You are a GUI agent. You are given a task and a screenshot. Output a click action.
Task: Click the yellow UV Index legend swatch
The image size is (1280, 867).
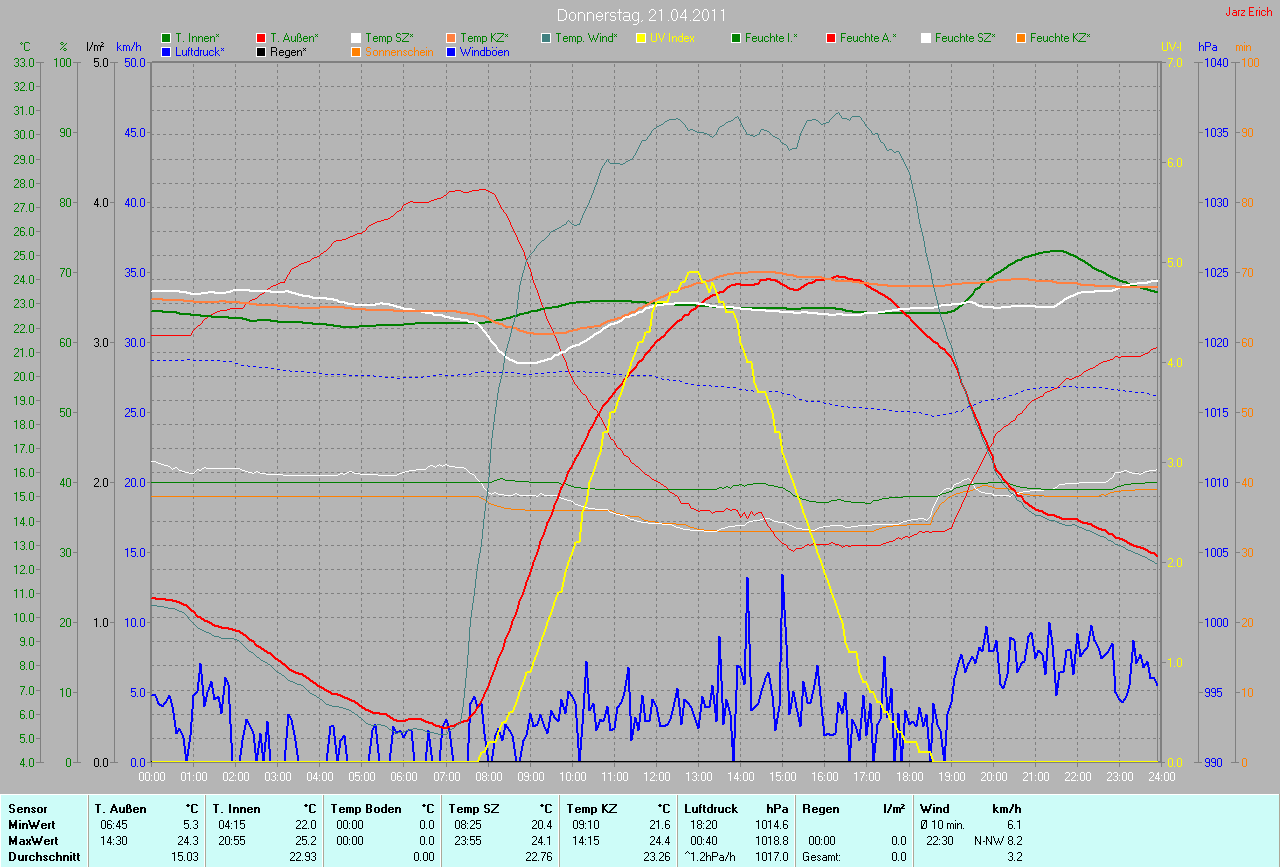[x=641, y=37]
